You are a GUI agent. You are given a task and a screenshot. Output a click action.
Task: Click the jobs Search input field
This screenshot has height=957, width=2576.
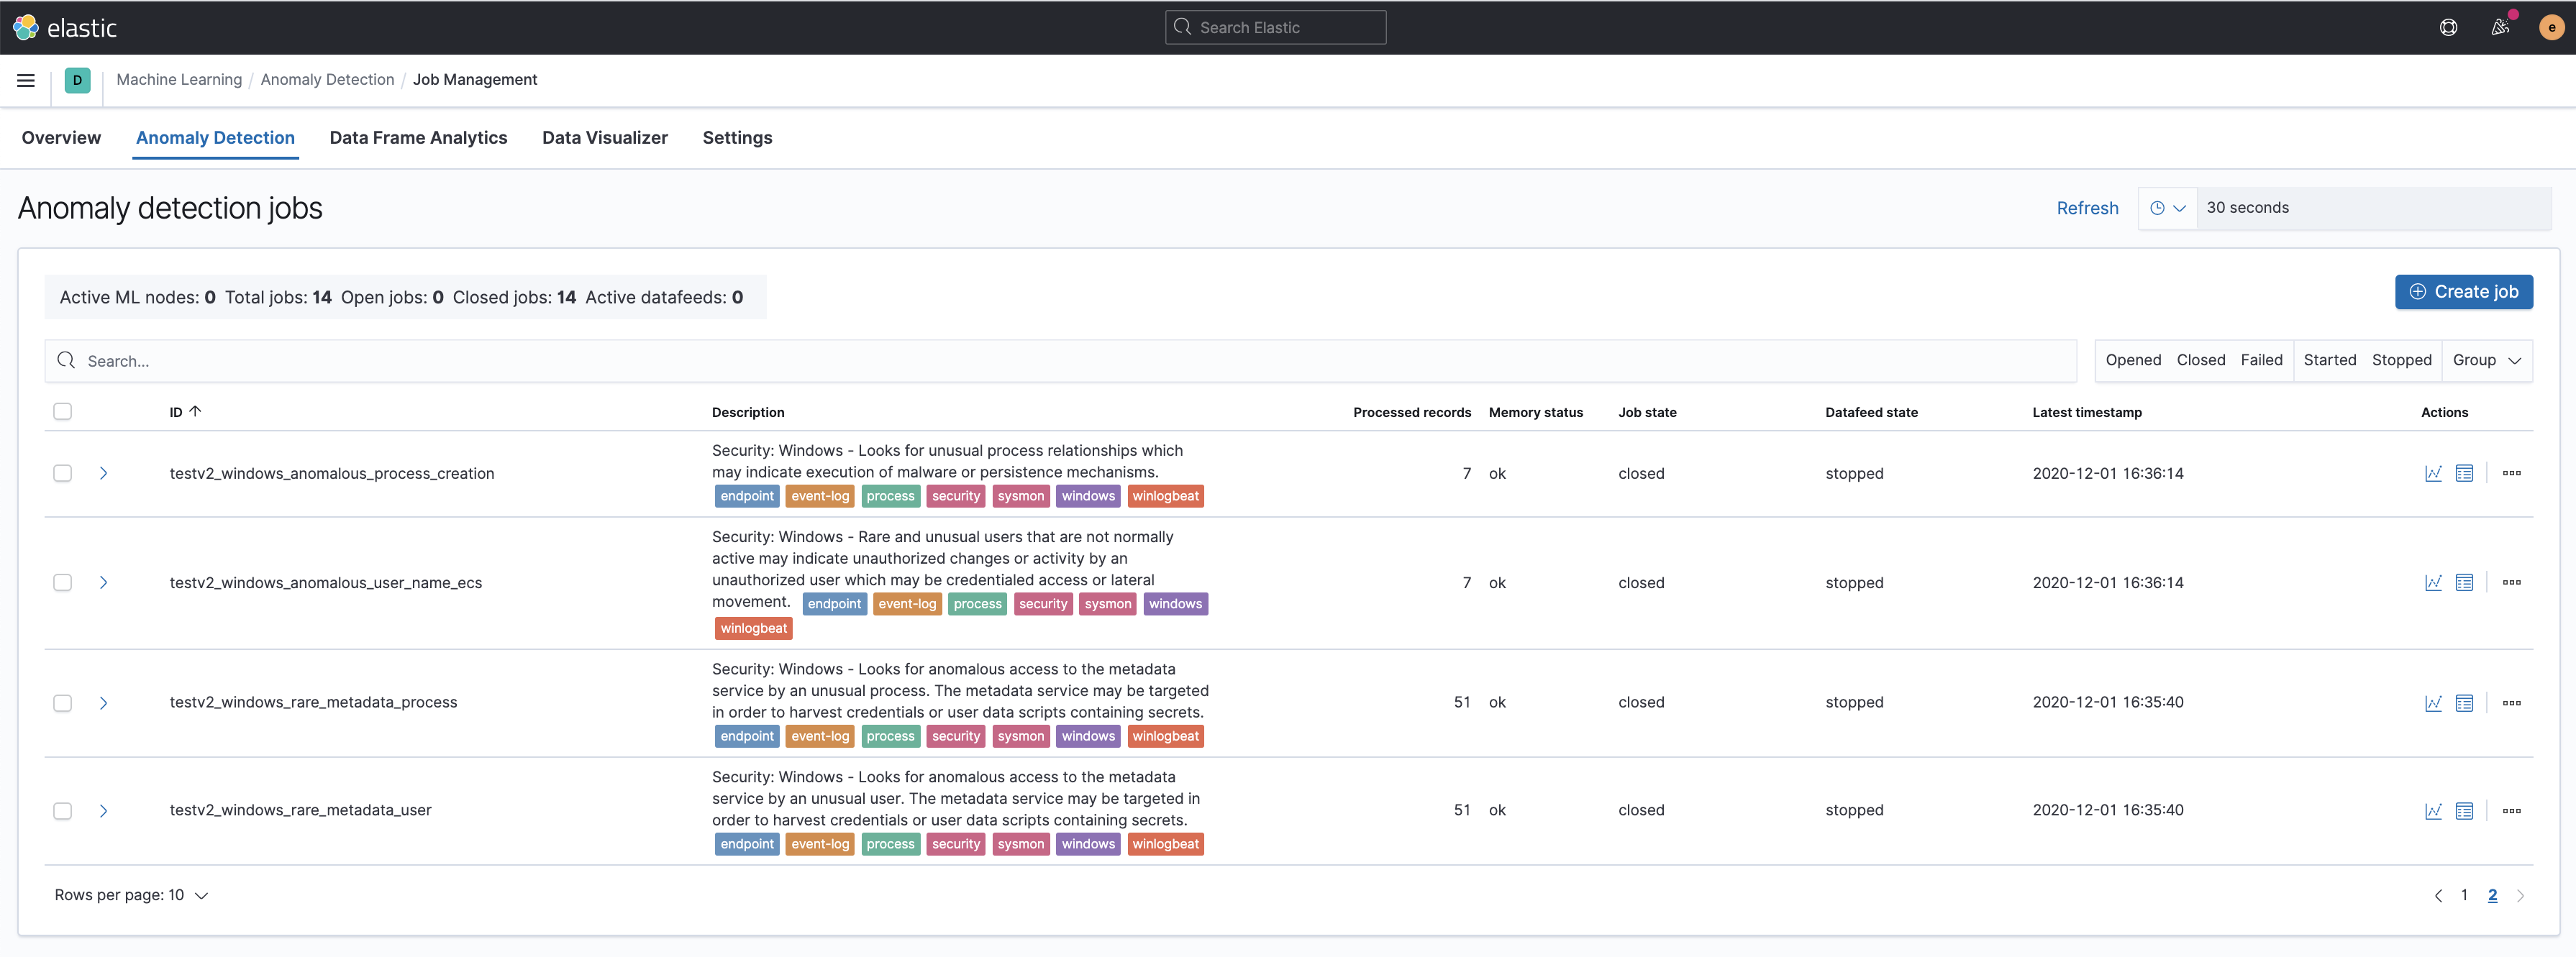[x=1060, y=361]
